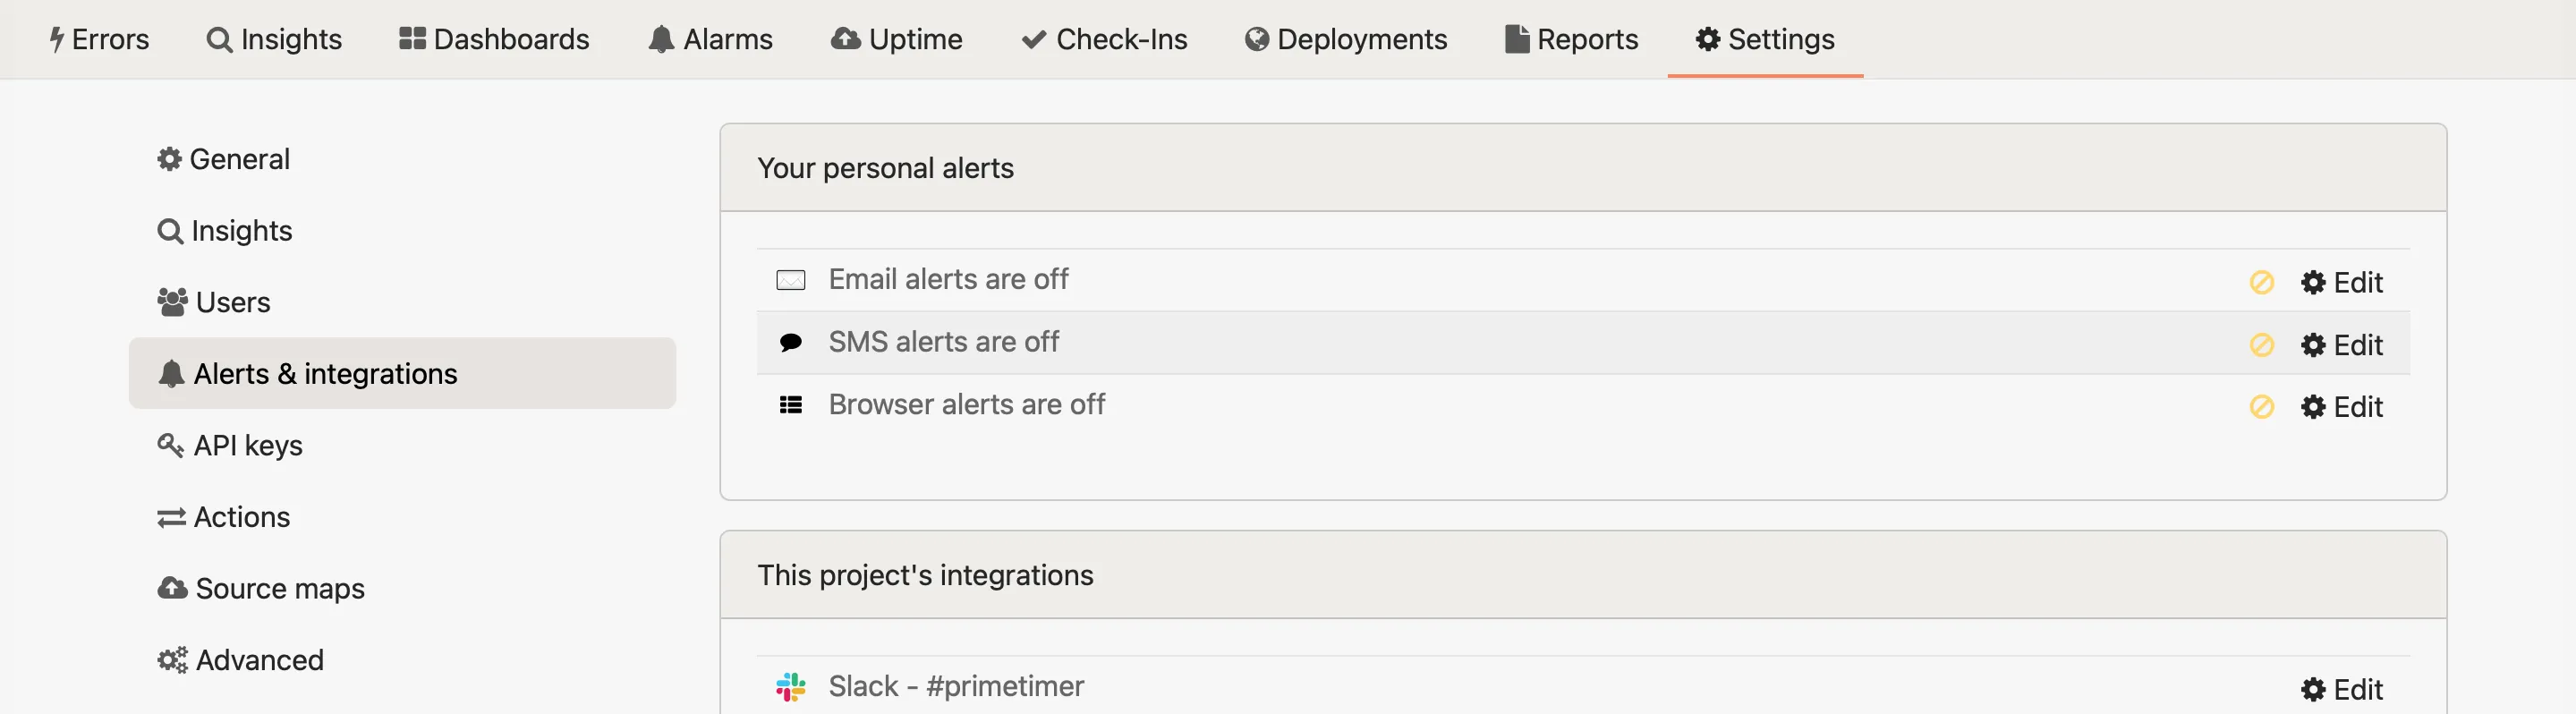2576x714 pixels.
Task: Click the arrows icon next to Actions
Action: point(170,516)
